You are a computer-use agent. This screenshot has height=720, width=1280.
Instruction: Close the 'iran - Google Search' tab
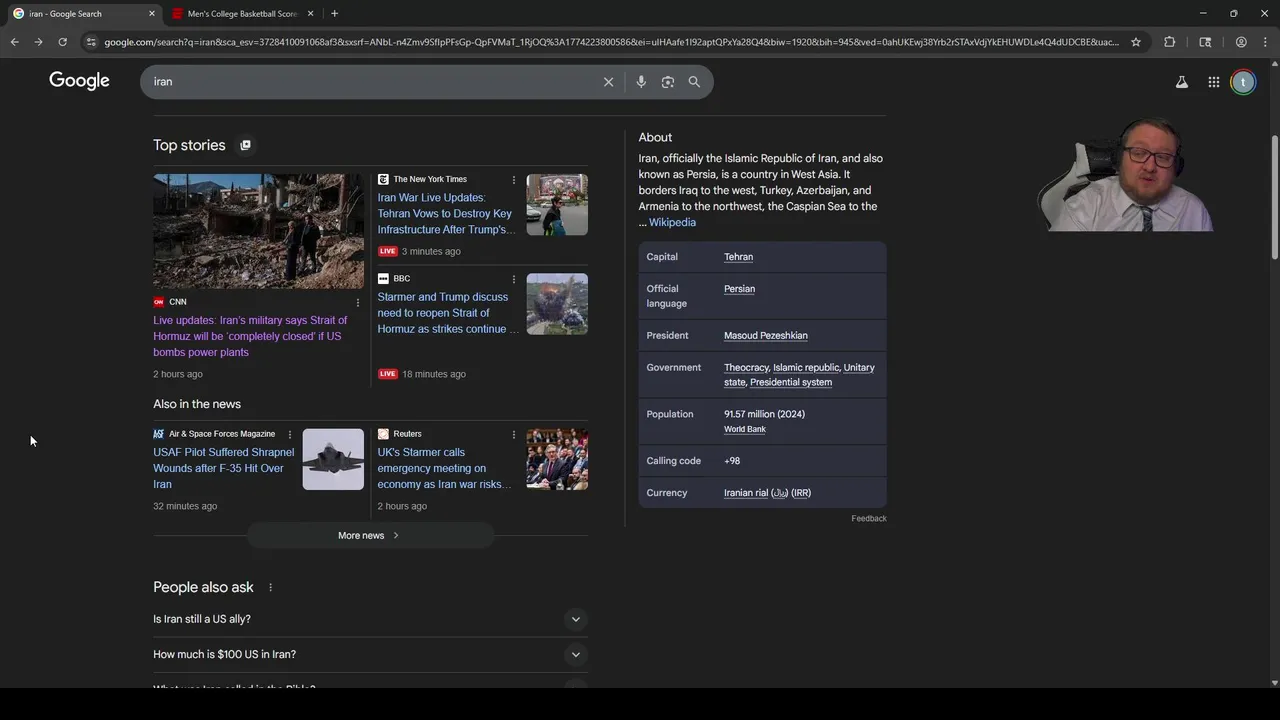point(152,14)
